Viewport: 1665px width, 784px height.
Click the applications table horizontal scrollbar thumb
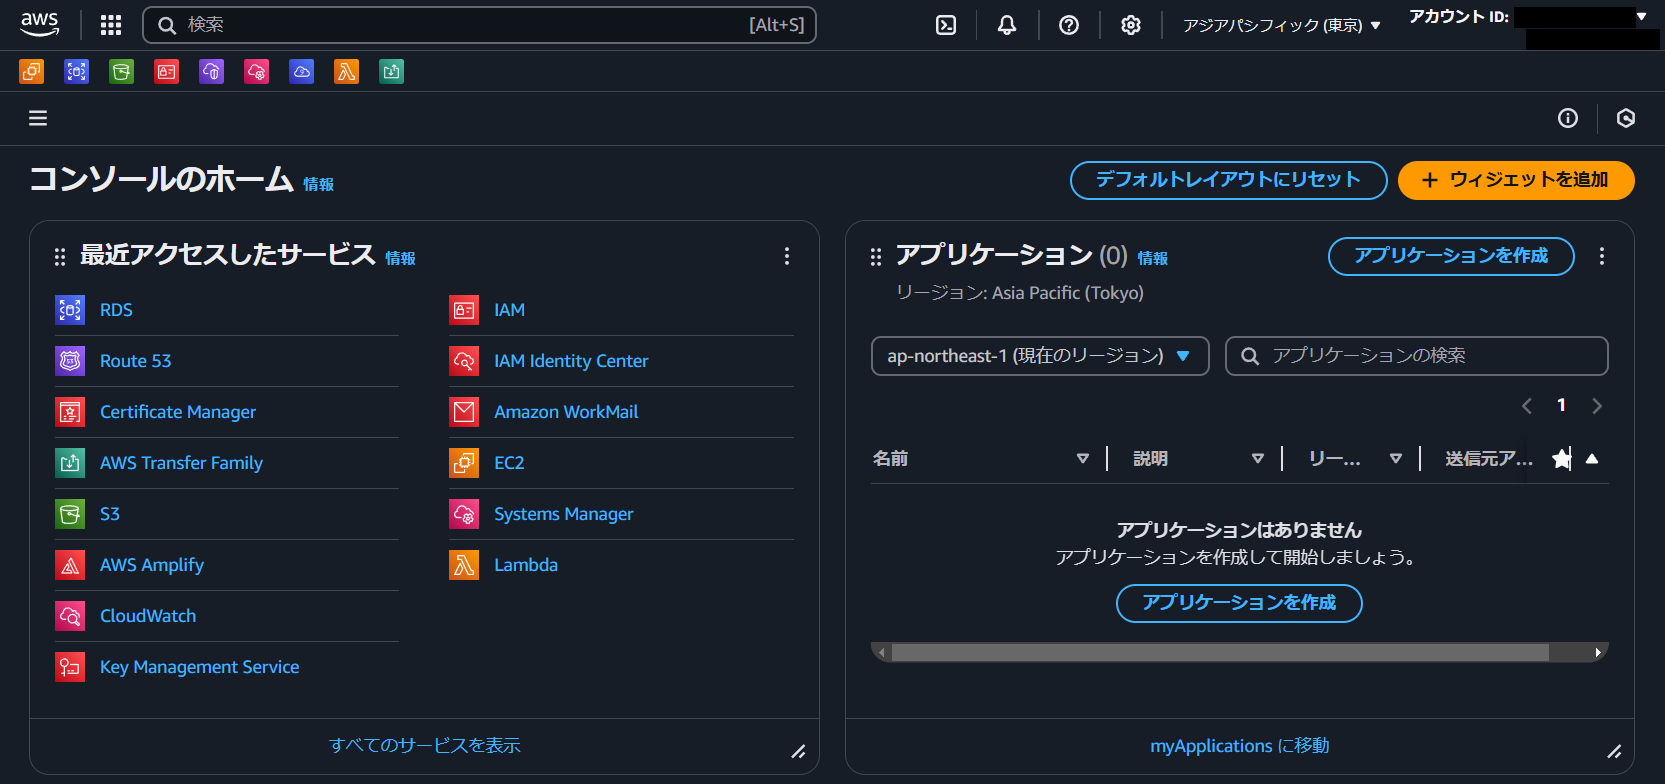1220,652
